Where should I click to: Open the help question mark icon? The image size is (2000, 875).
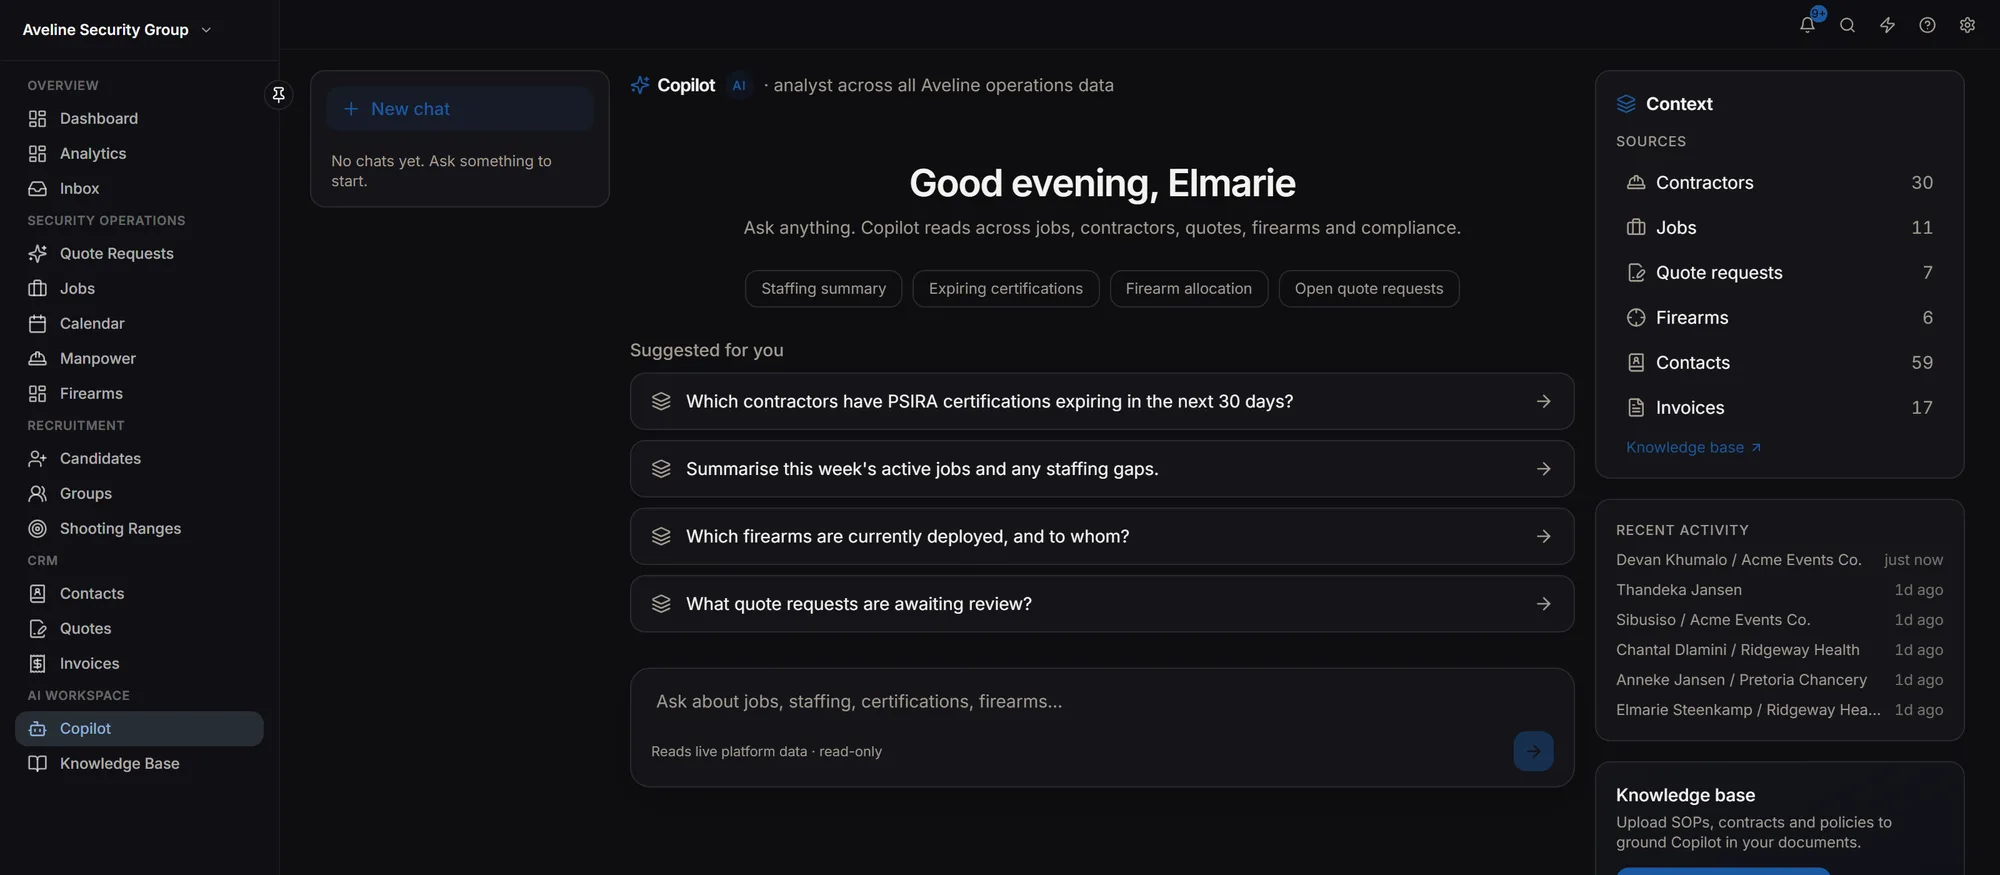1927,25
